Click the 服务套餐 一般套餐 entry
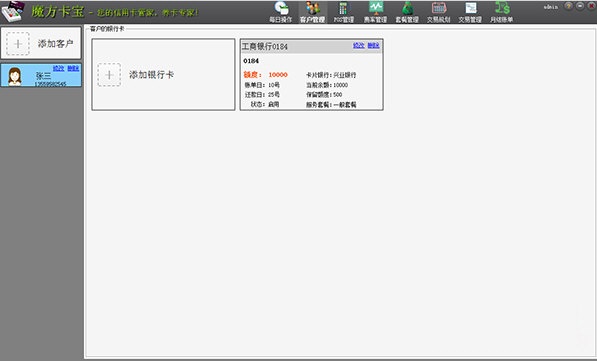This screenshot has width=597, height=362. click(x=331, y=105)
